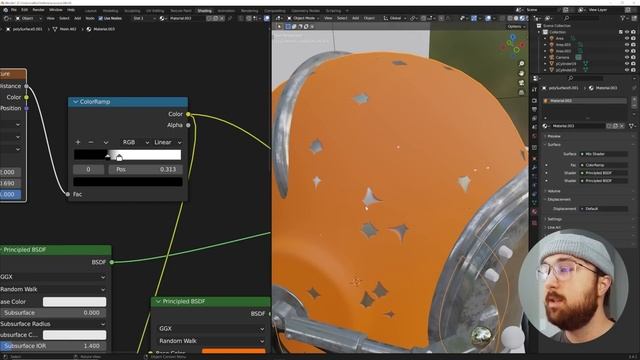The width and height of the screenshot is (640, 360).
Task: Hide Collection with eye icon
Action: click(x=627, y=32)
